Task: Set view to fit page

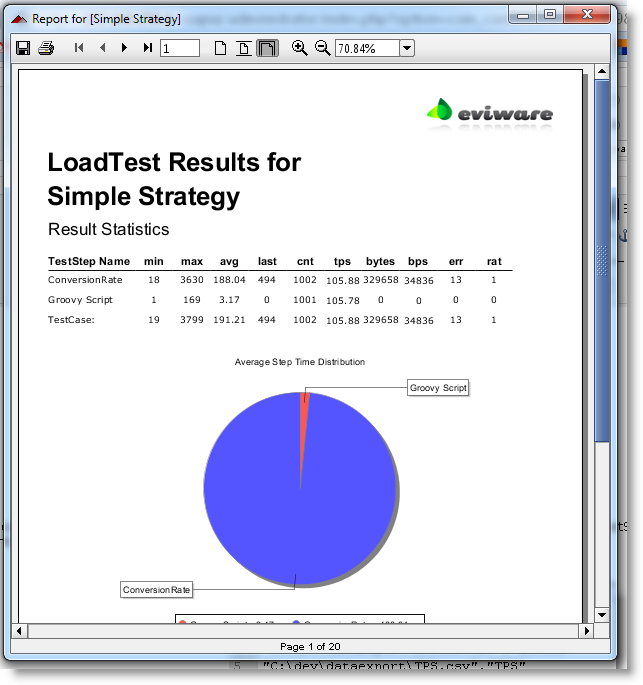Action: click(244, 48)
